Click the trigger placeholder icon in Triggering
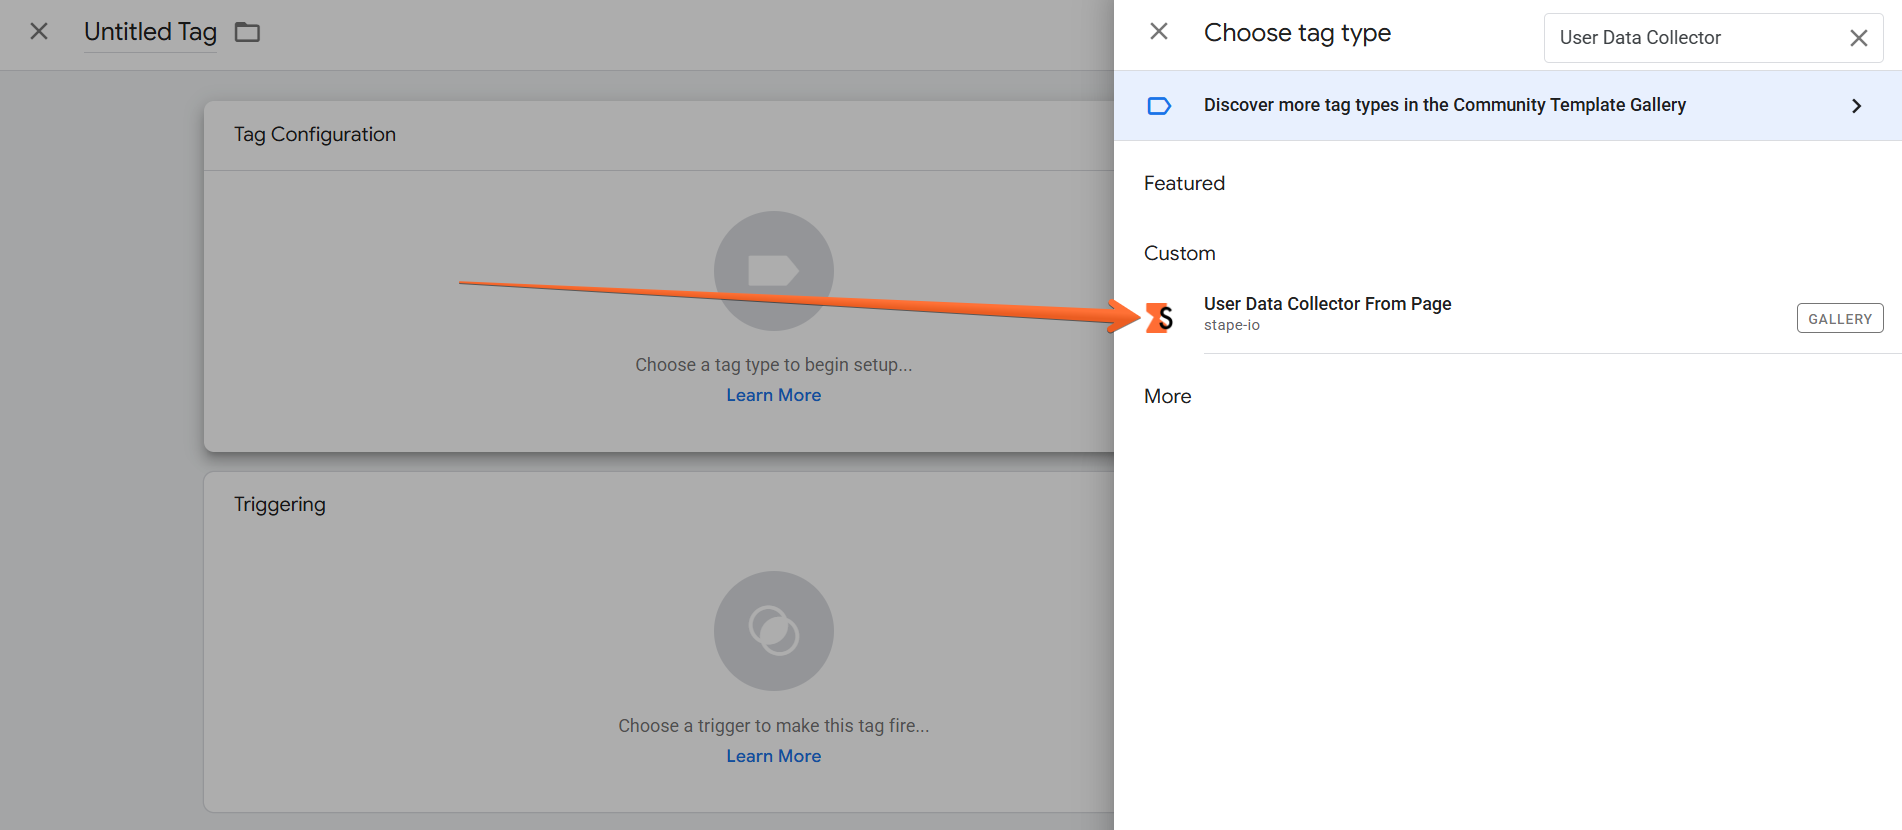This screenshot has width=1902, height=830. [x=774, y=631]
